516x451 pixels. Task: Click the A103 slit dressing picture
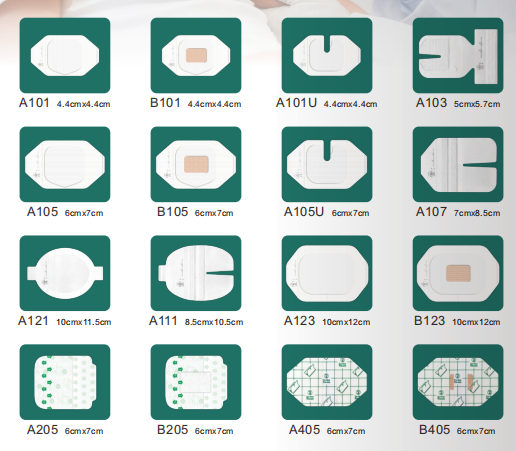(458, 55)
